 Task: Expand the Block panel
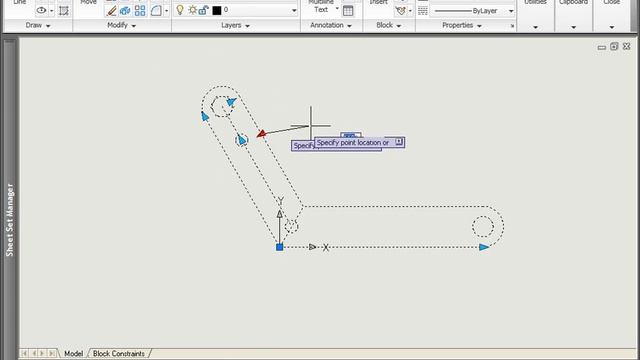pos(389,25)
